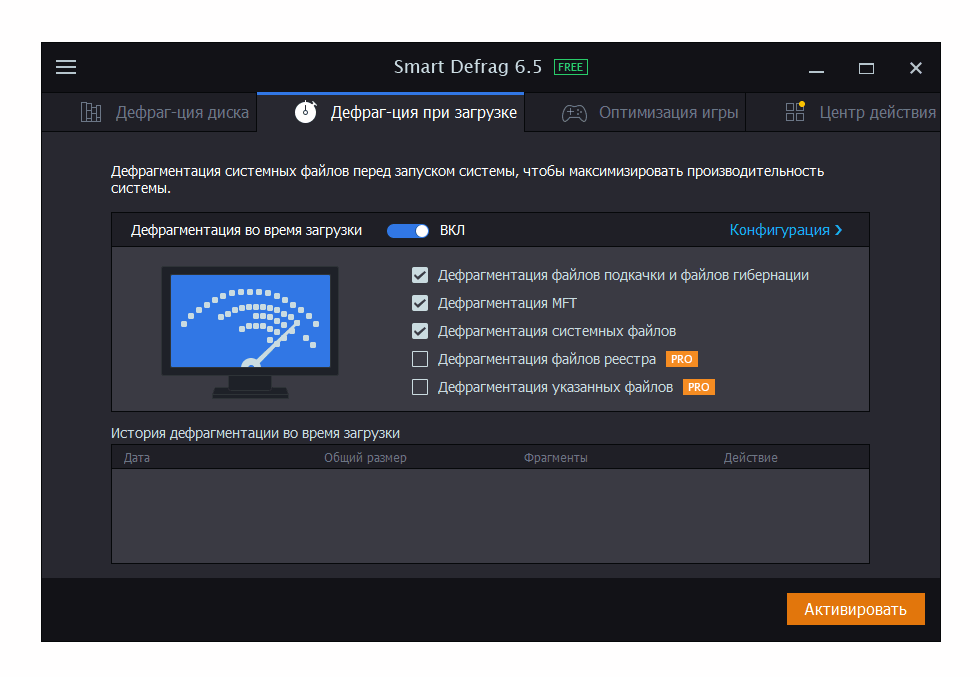The width and height of the screenshot is (980, 677).
Task: Click the FREE edition badge
Action: click(571, 68)
